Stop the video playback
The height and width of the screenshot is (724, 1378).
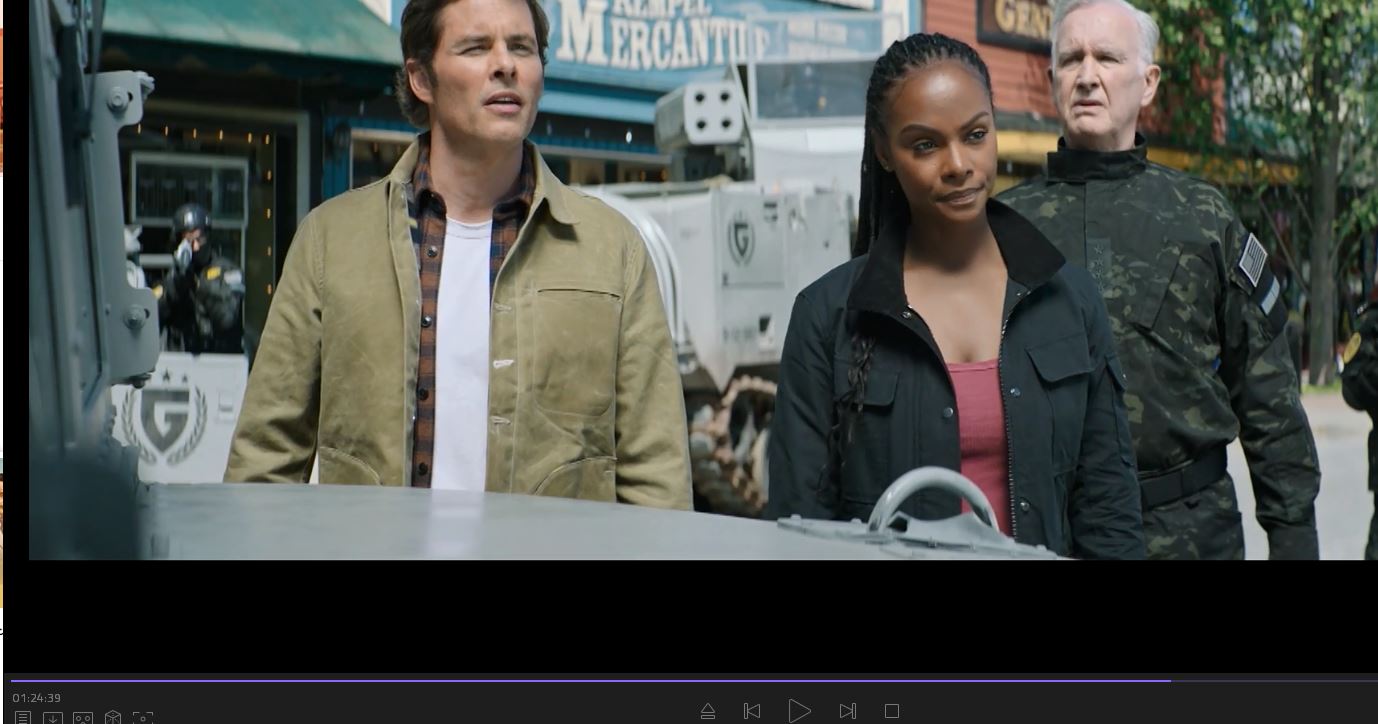(x=891, y=711)
